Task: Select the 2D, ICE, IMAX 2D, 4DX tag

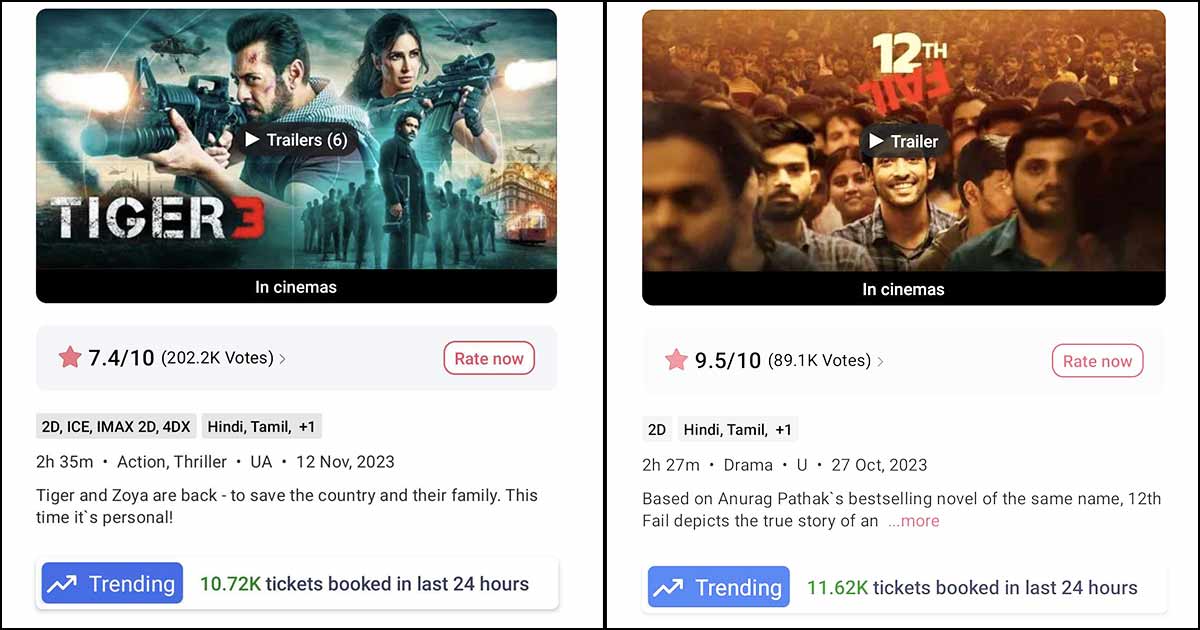Action: (x=117, y=427)
